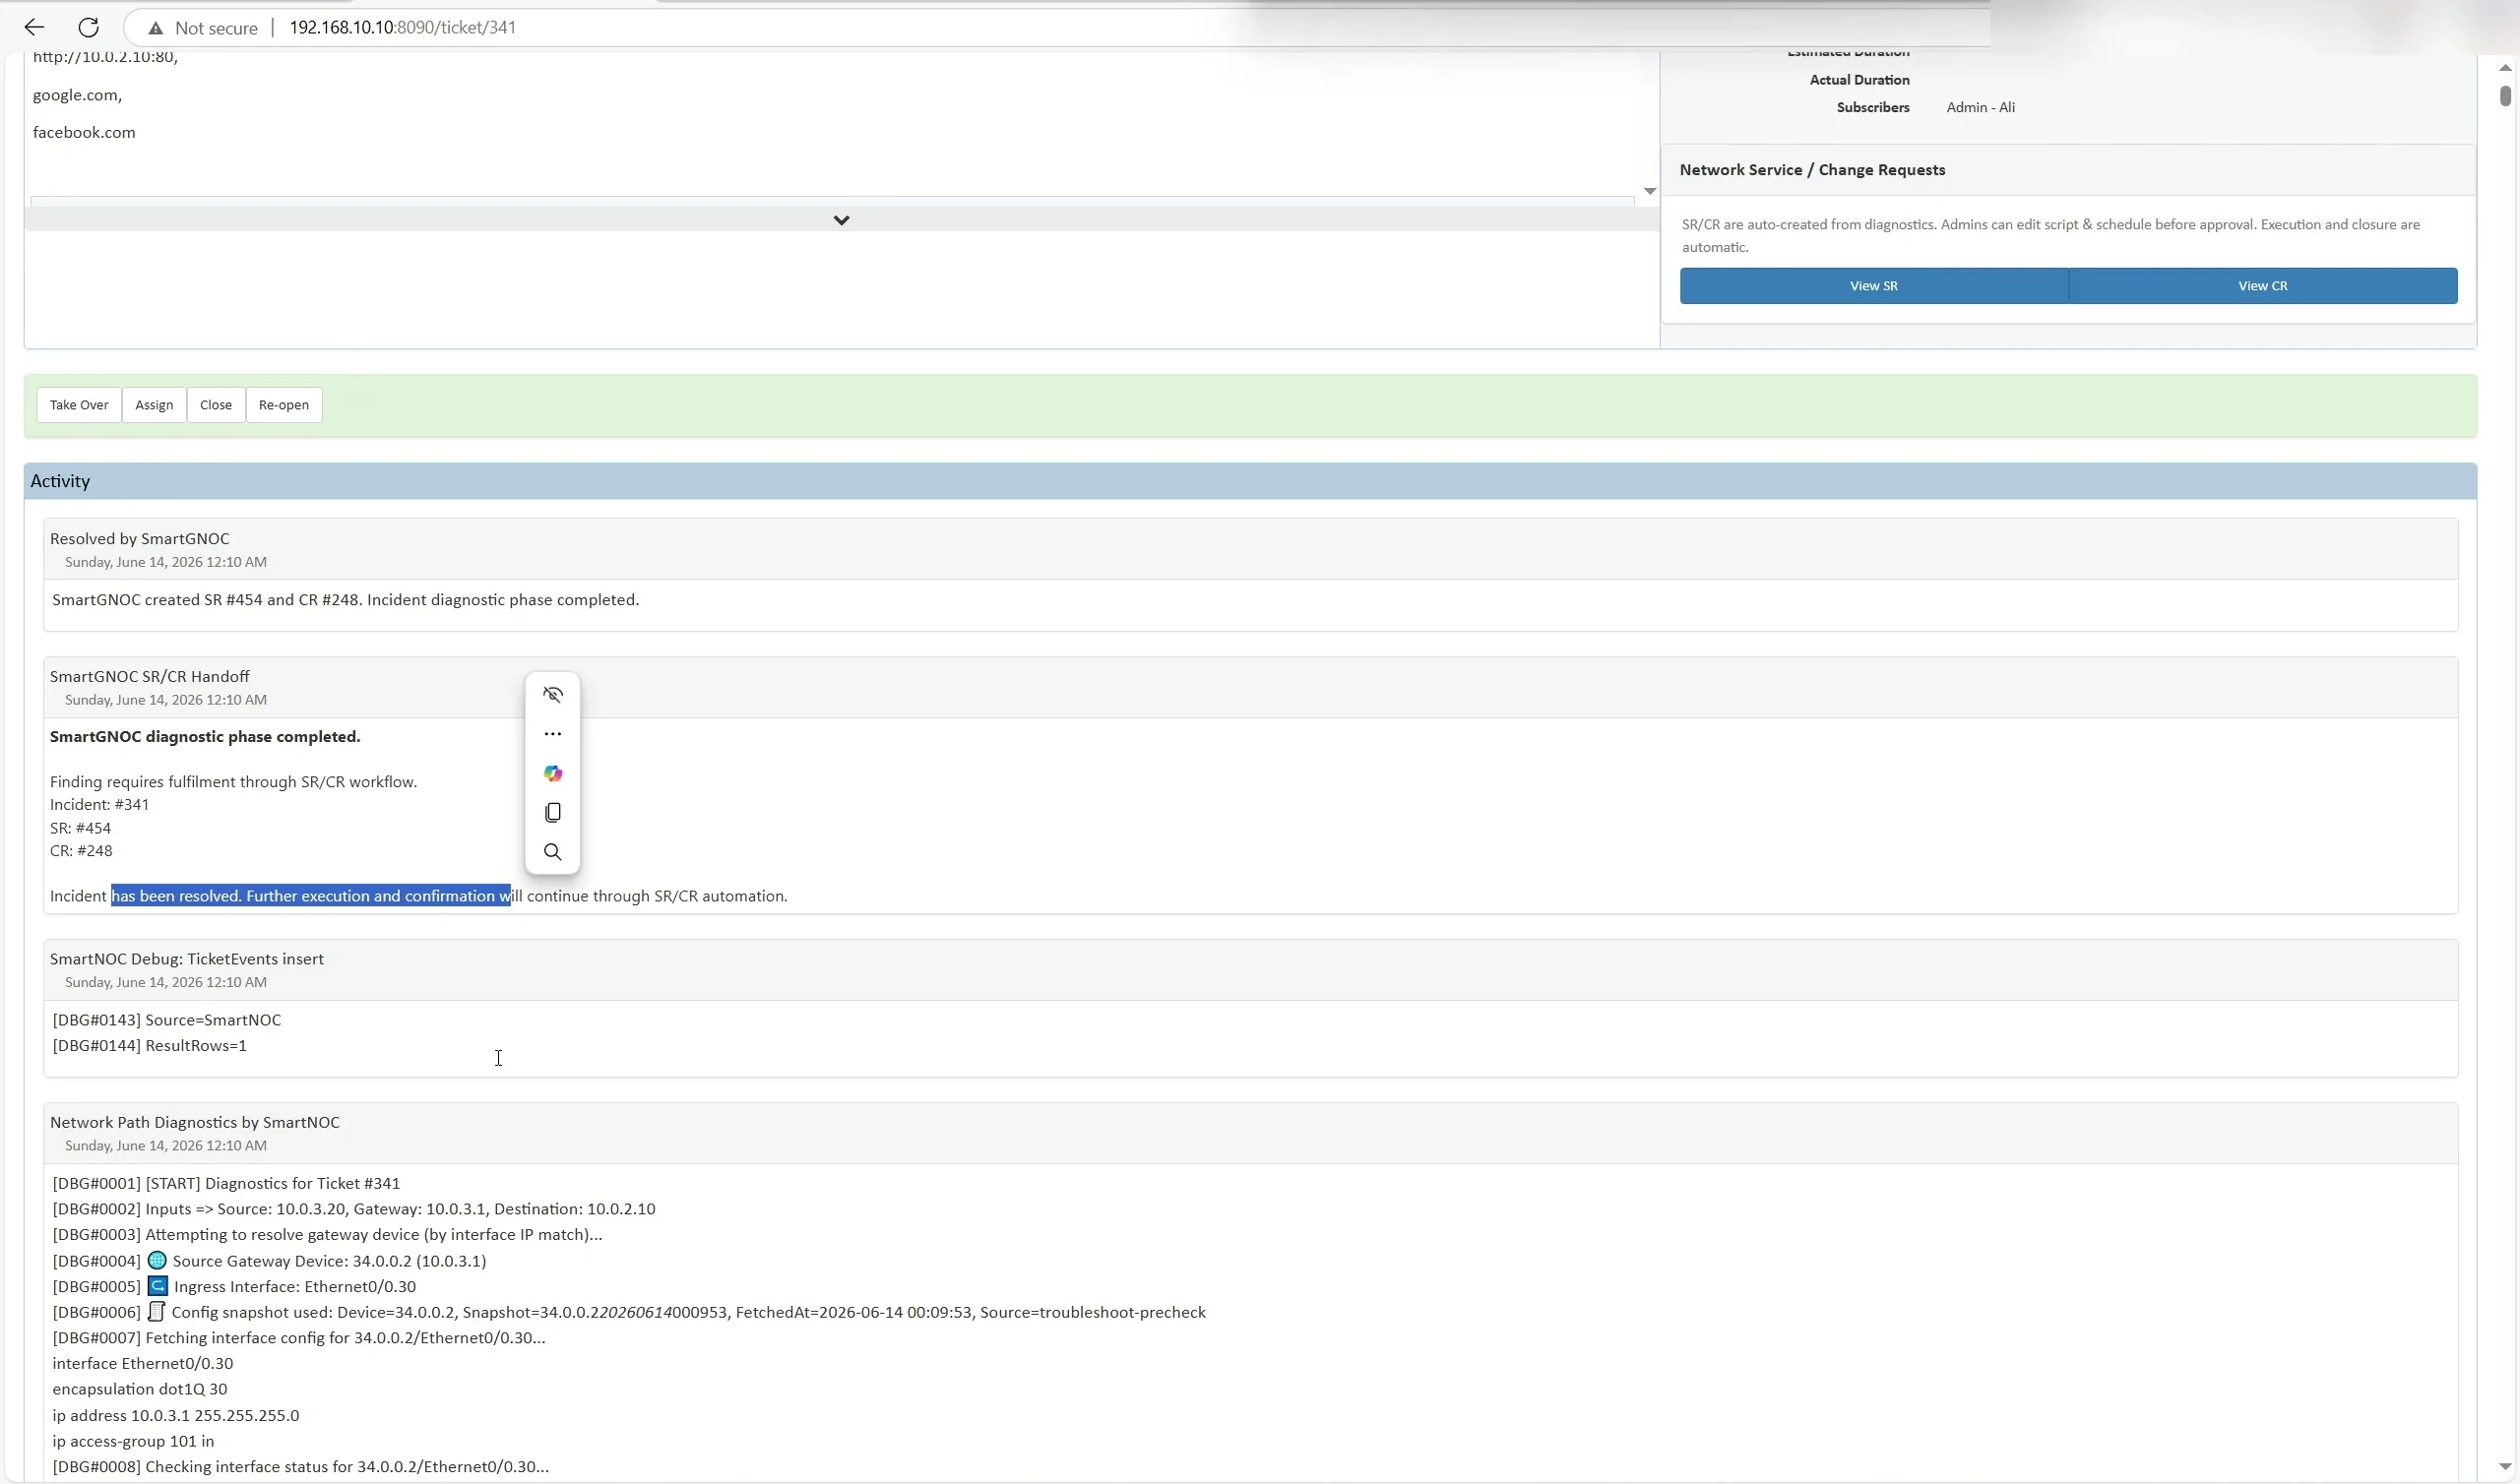Click the Re-open button

click(284, 405)
